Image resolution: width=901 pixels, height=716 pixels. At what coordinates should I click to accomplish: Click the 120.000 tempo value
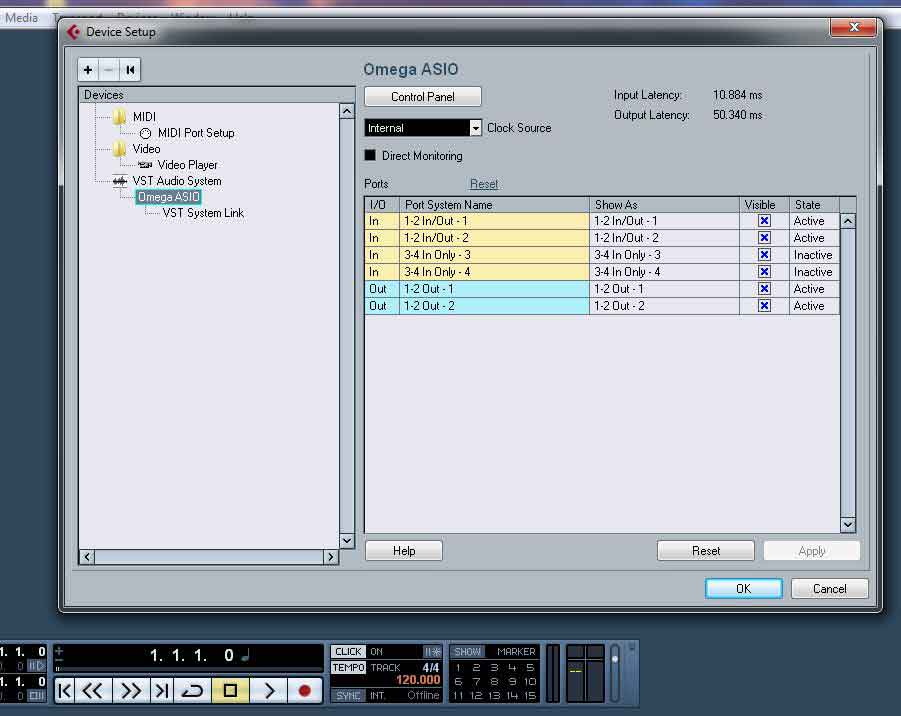pyautogui.click(x=418, y=680)
